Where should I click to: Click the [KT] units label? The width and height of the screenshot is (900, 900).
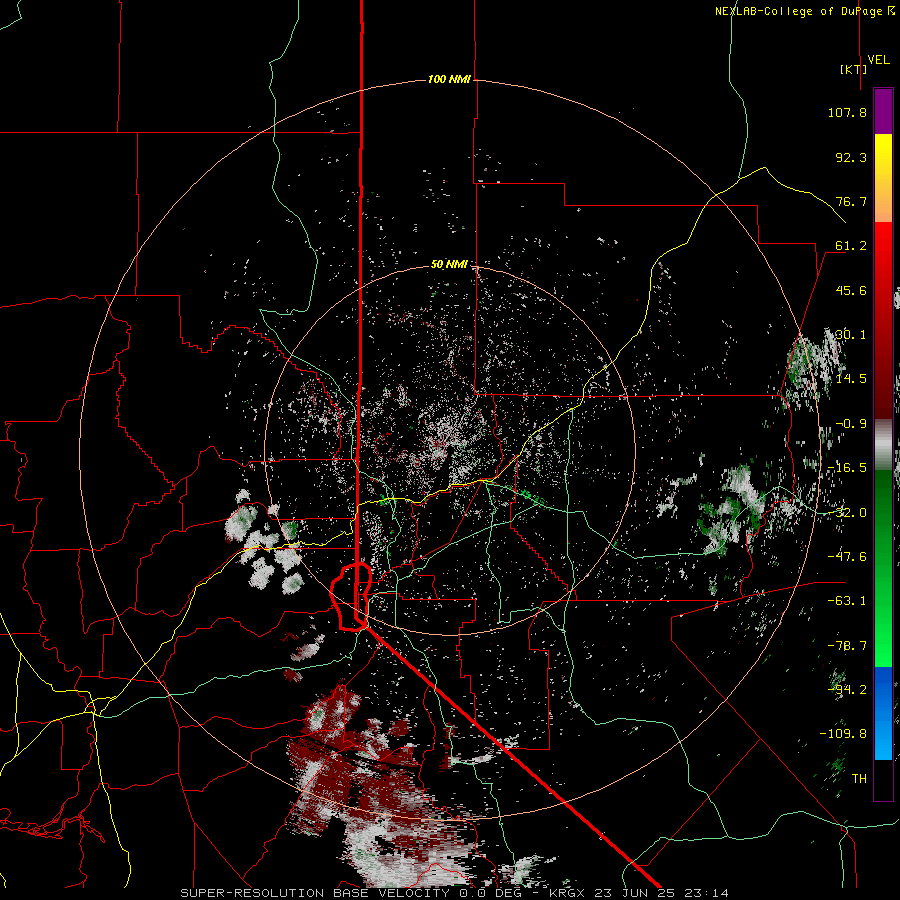coord(854,69)
